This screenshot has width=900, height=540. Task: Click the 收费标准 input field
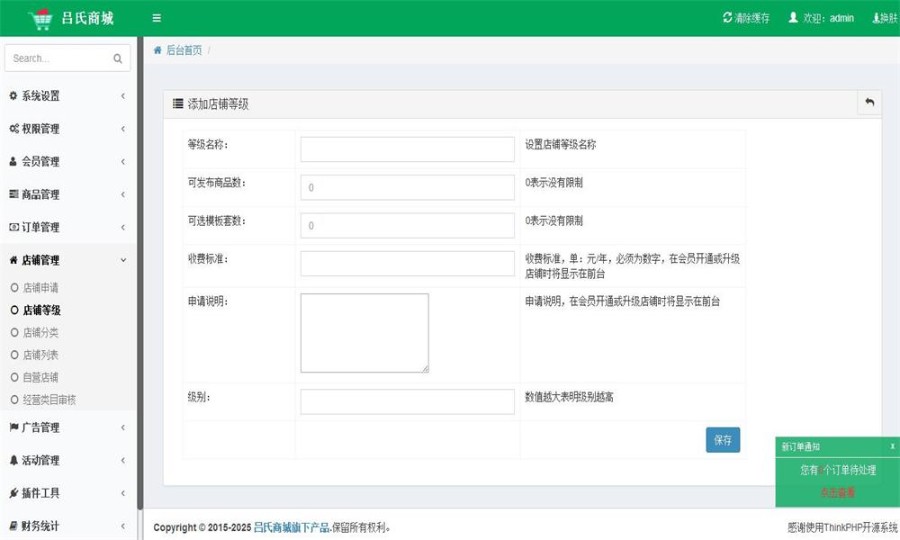point(407,264)
